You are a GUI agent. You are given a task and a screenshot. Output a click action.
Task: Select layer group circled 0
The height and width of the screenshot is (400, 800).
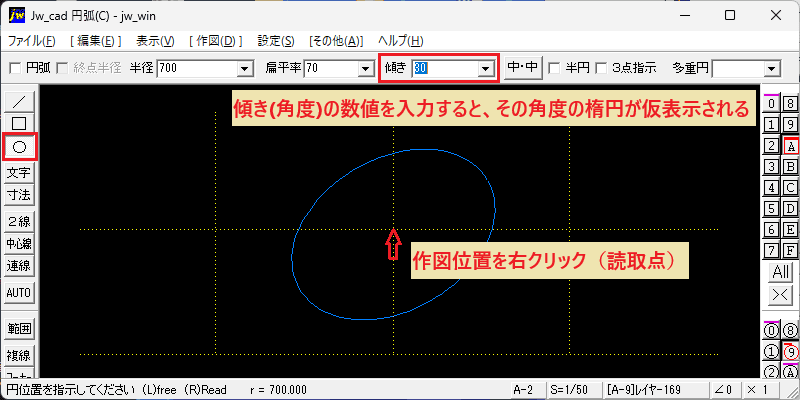pos(771,331)
